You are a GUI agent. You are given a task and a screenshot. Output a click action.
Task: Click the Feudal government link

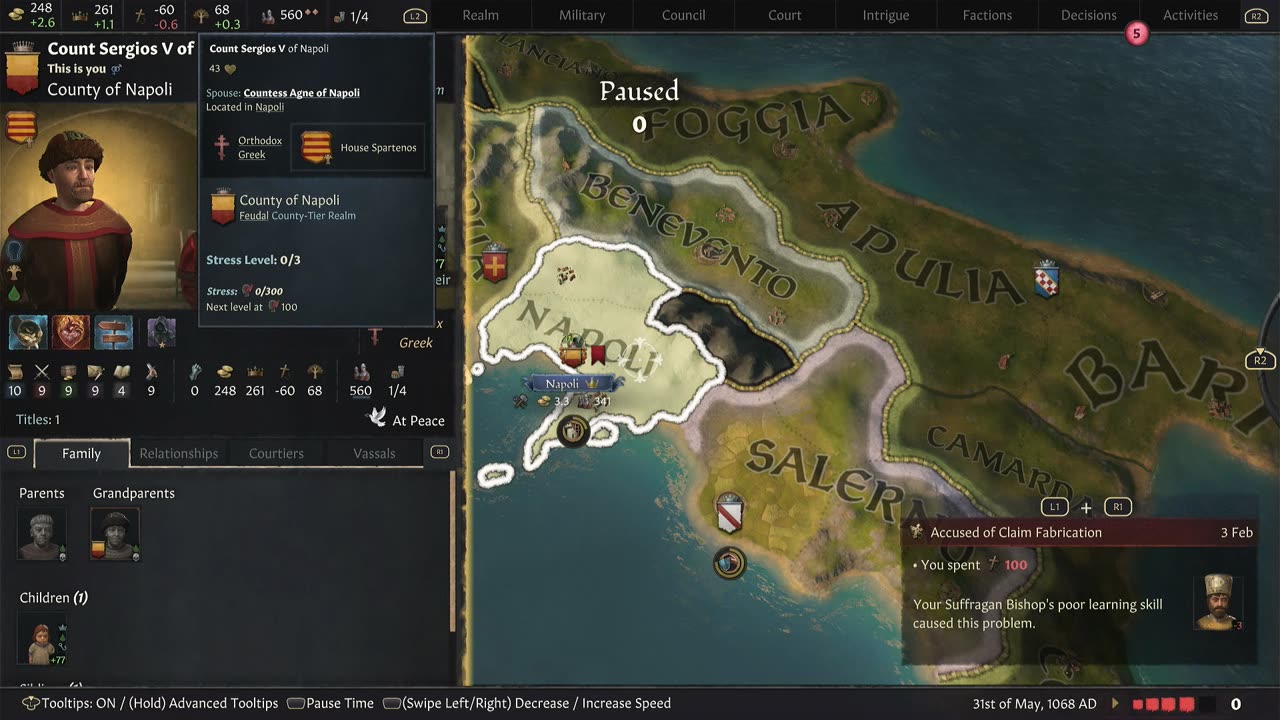pyautogui.click(x=252, y=216)
